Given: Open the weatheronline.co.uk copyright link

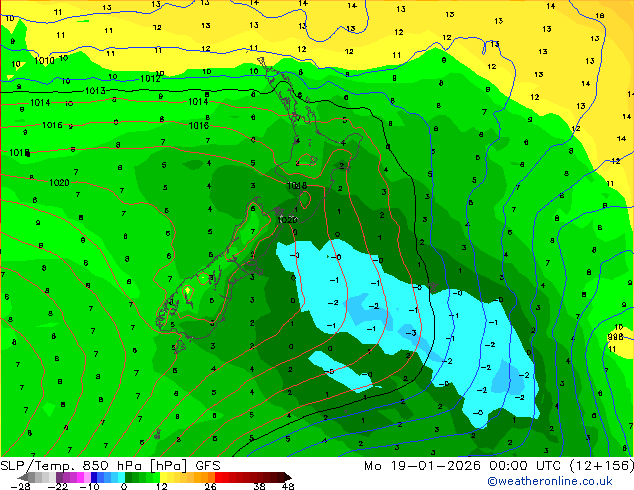Looking at the screenshot, I should [550, 481].
